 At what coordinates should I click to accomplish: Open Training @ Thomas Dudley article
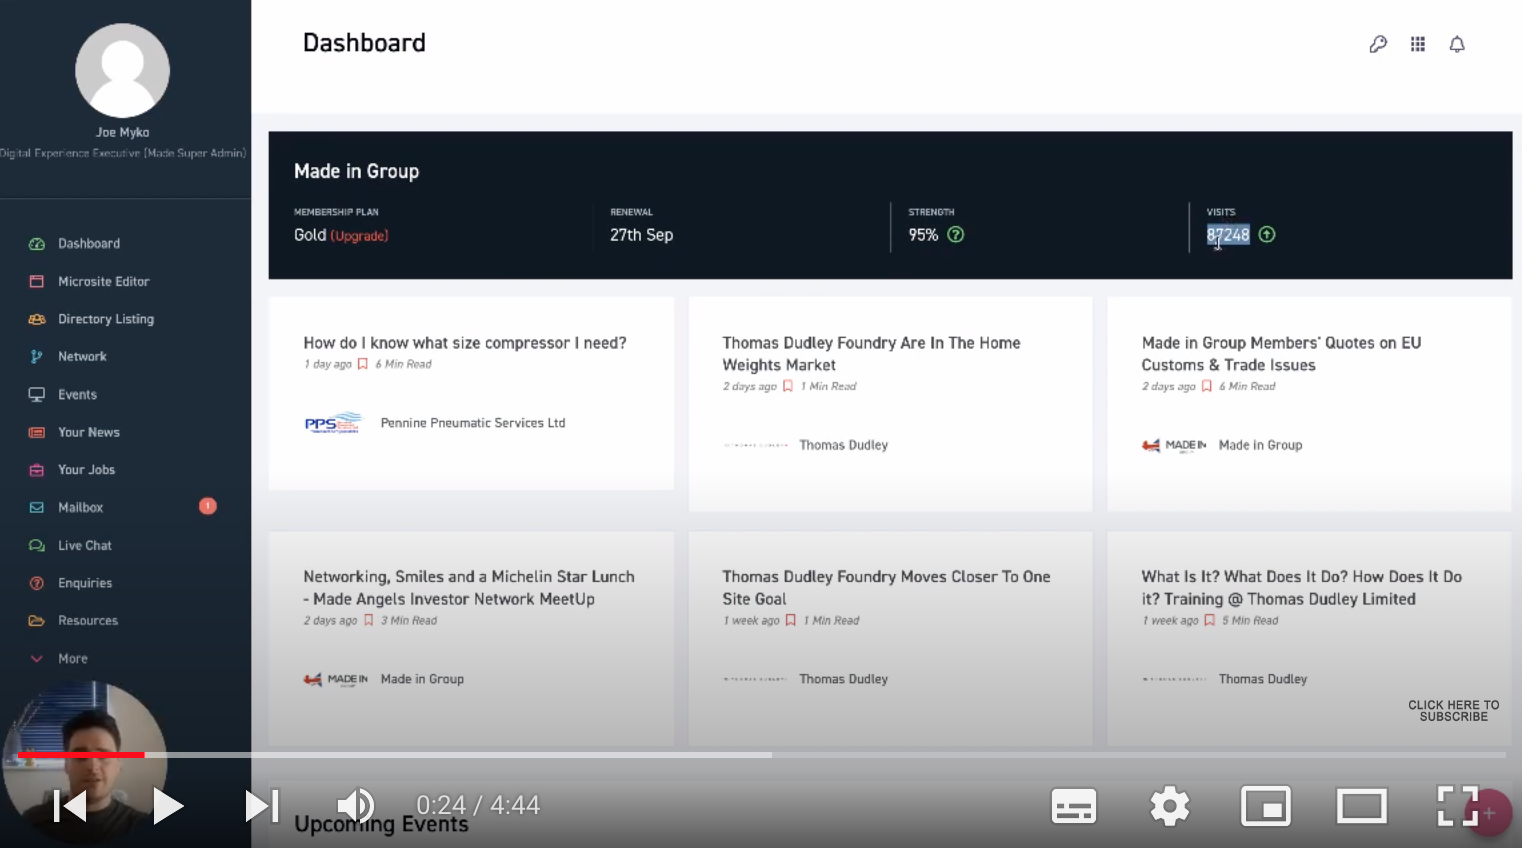[x=1301, y=588]
